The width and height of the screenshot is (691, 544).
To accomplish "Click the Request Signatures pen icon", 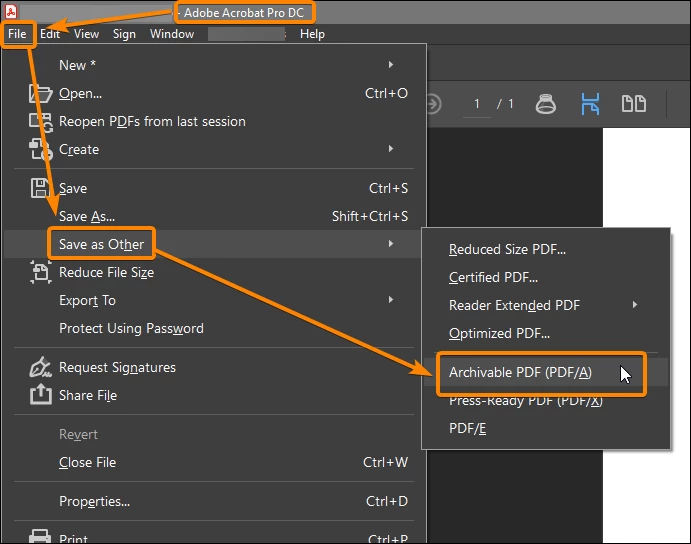I will click(x=41, y=367).
